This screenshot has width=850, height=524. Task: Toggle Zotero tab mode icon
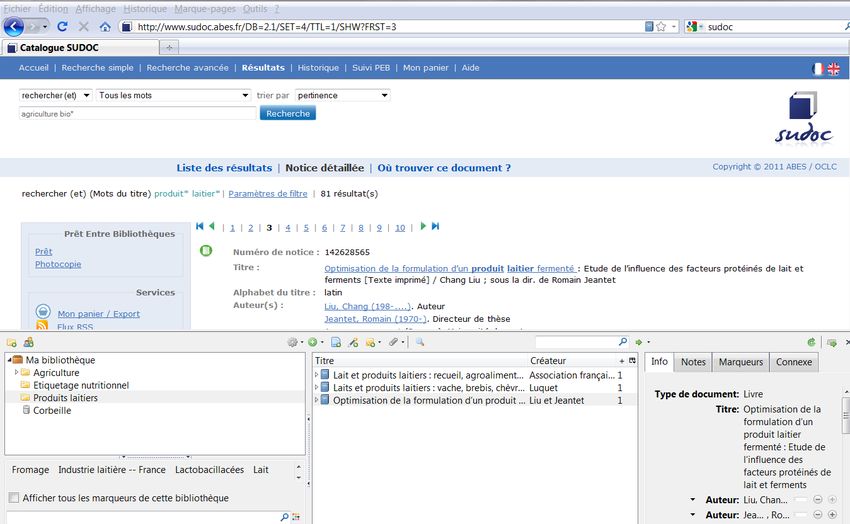click(832, 342)
